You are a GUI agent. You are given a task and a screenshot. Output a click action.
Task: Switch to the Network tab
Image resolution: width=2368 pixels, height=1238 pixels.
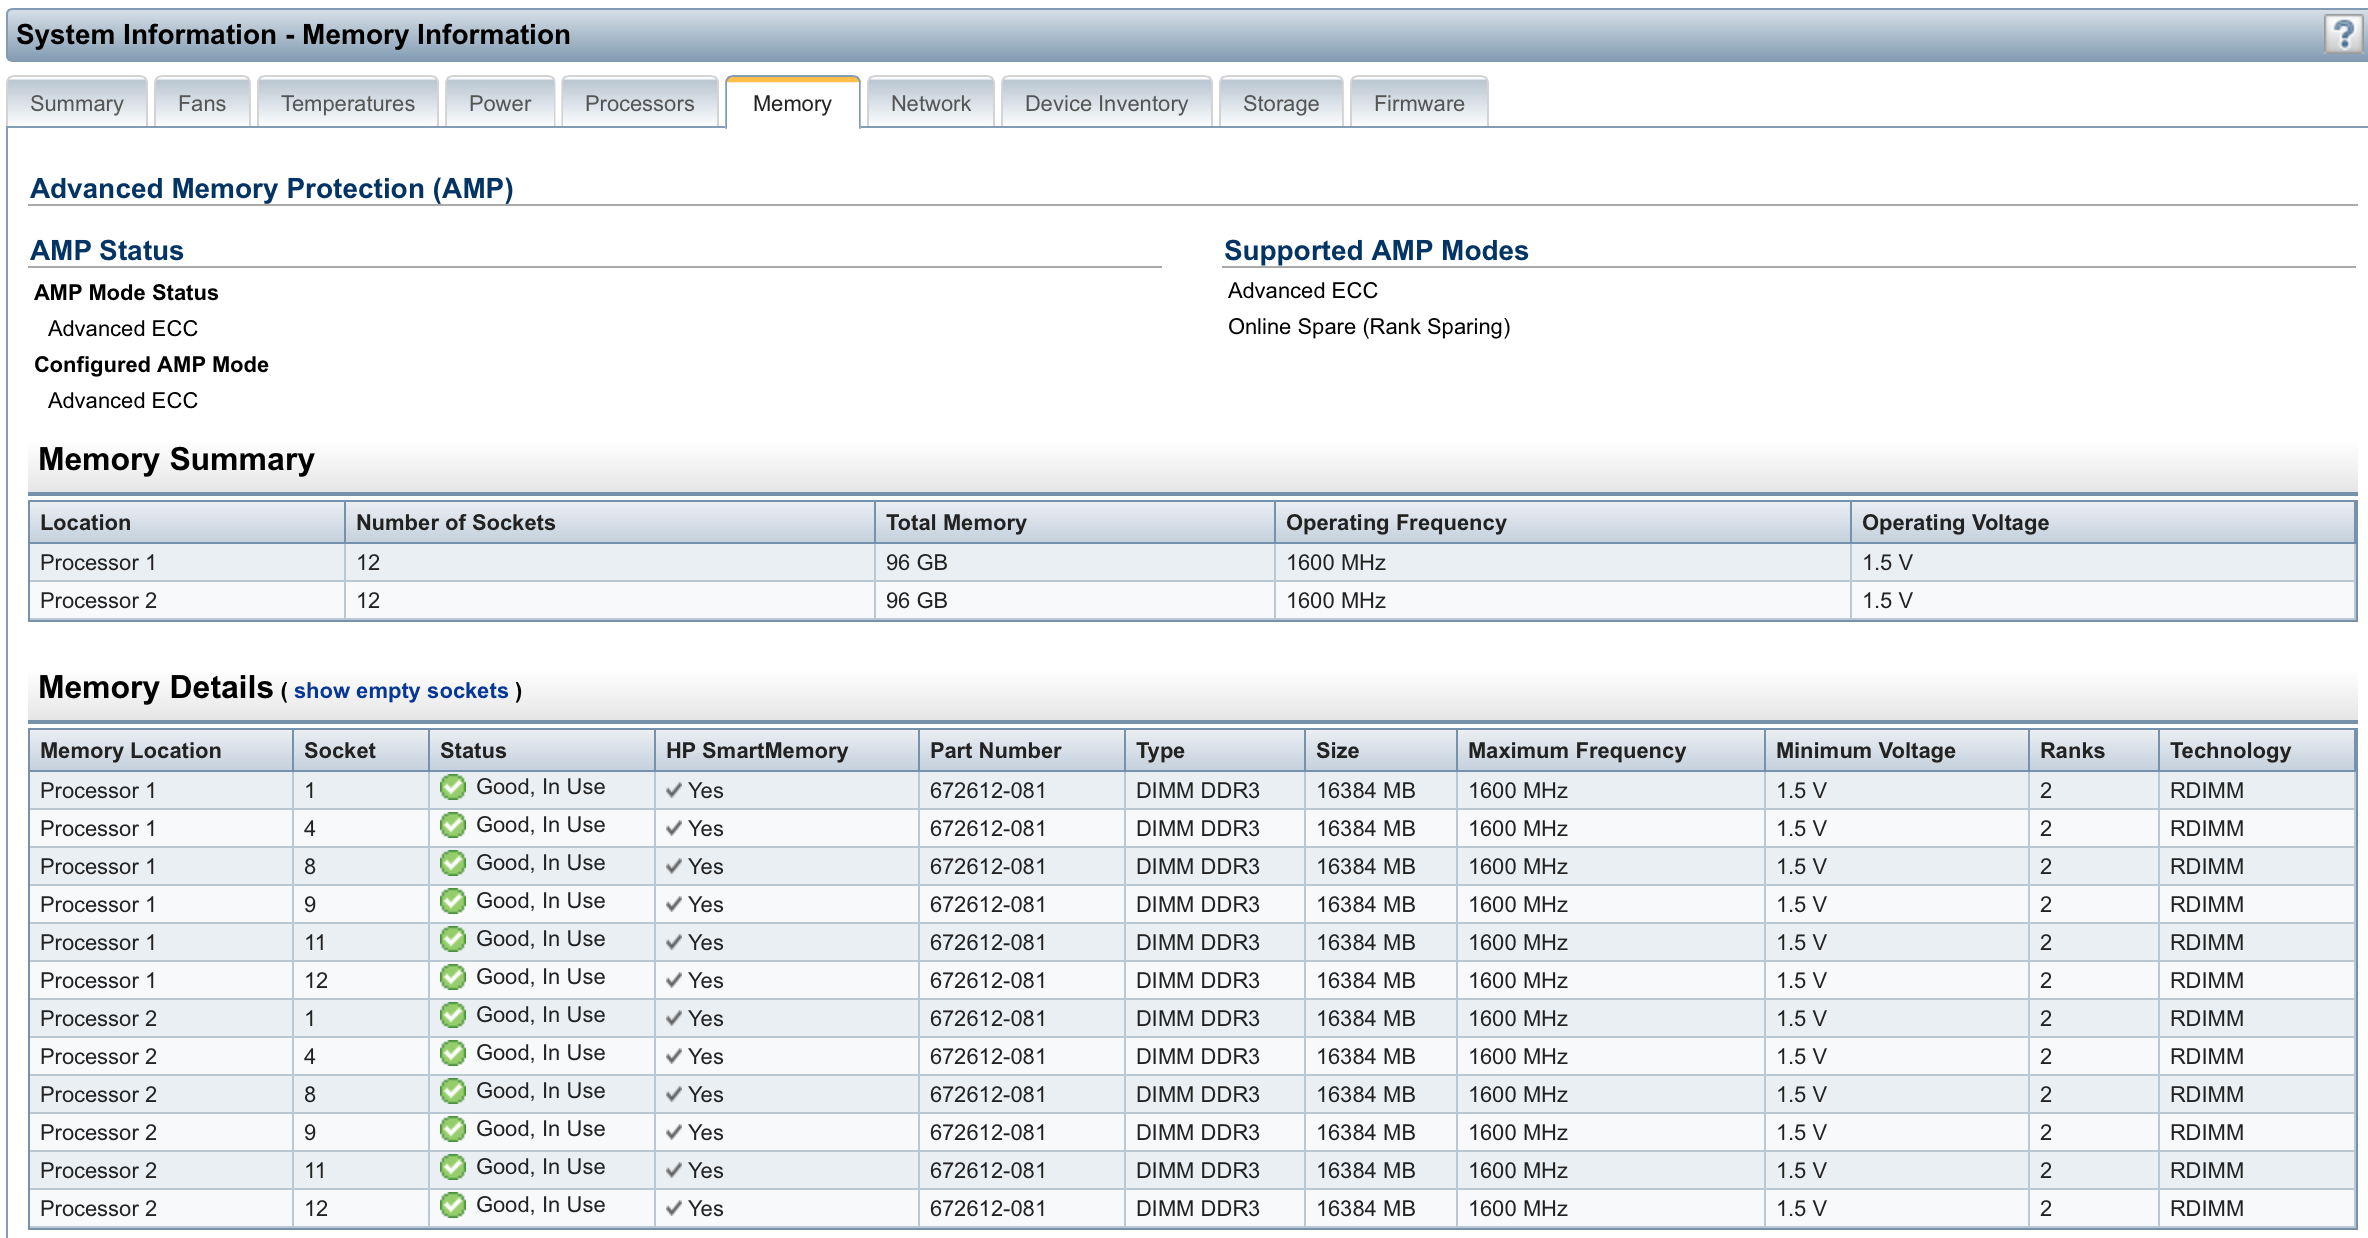930,103
